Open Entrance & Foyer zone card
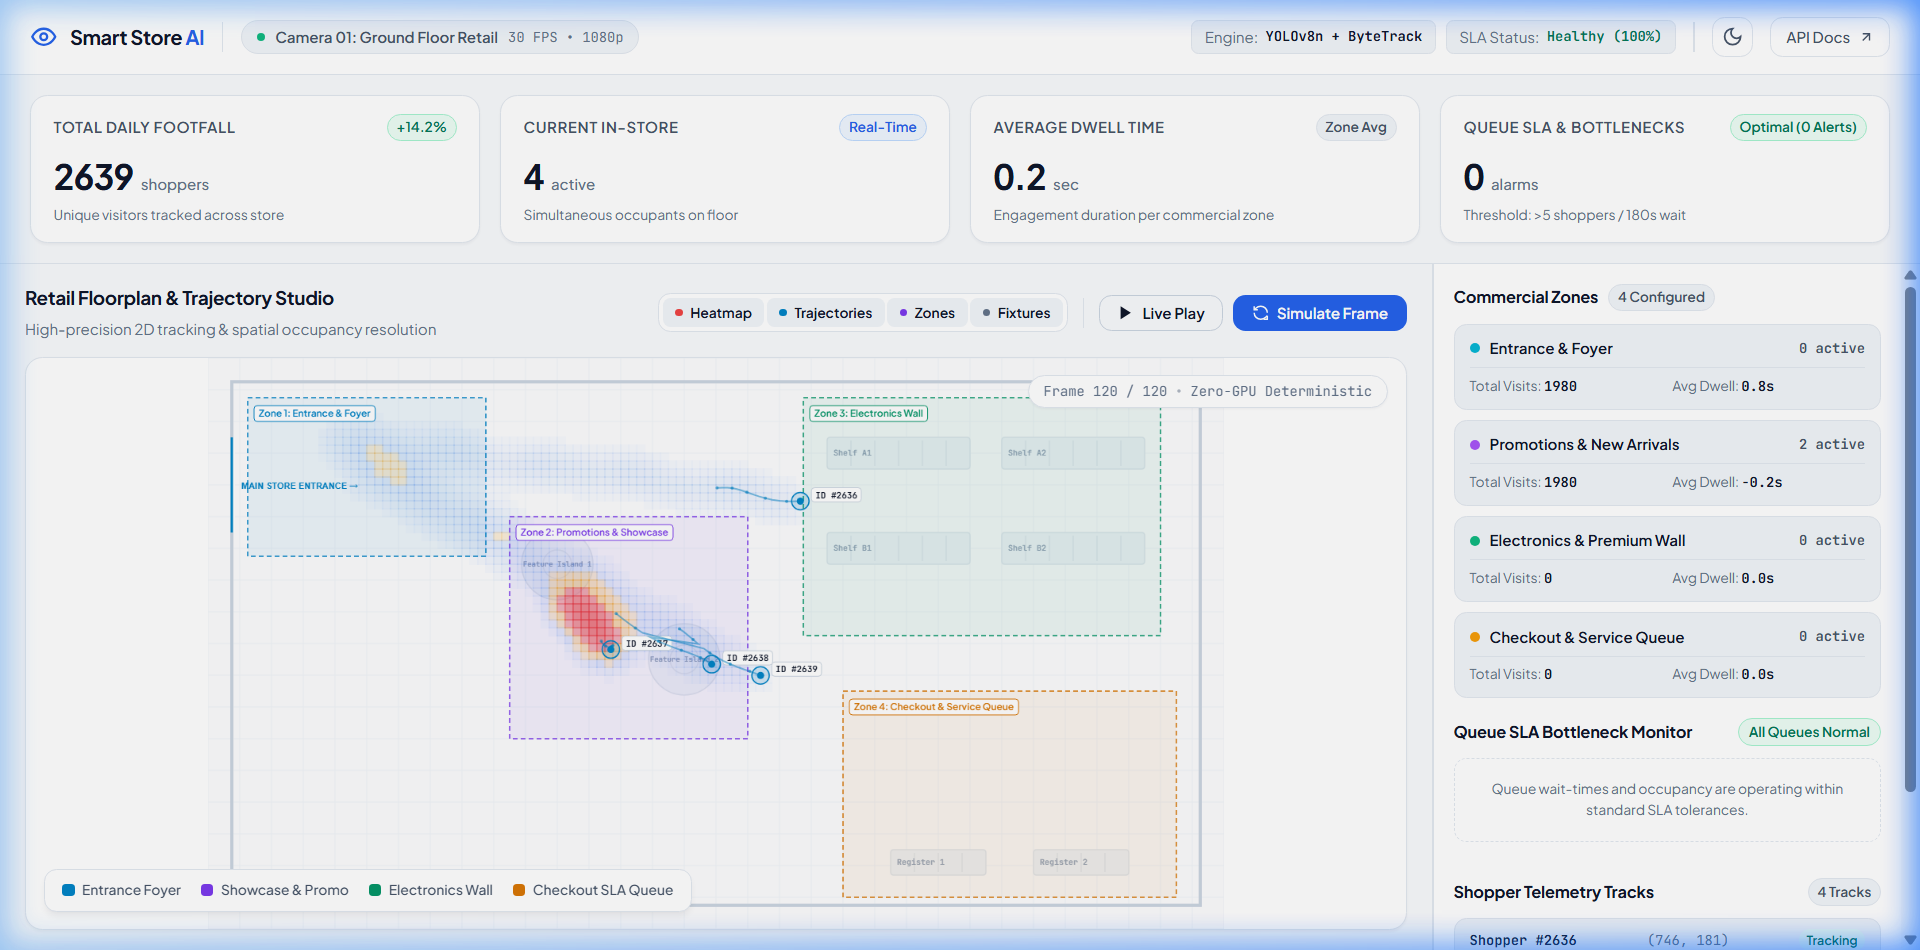 point(1667,366)
